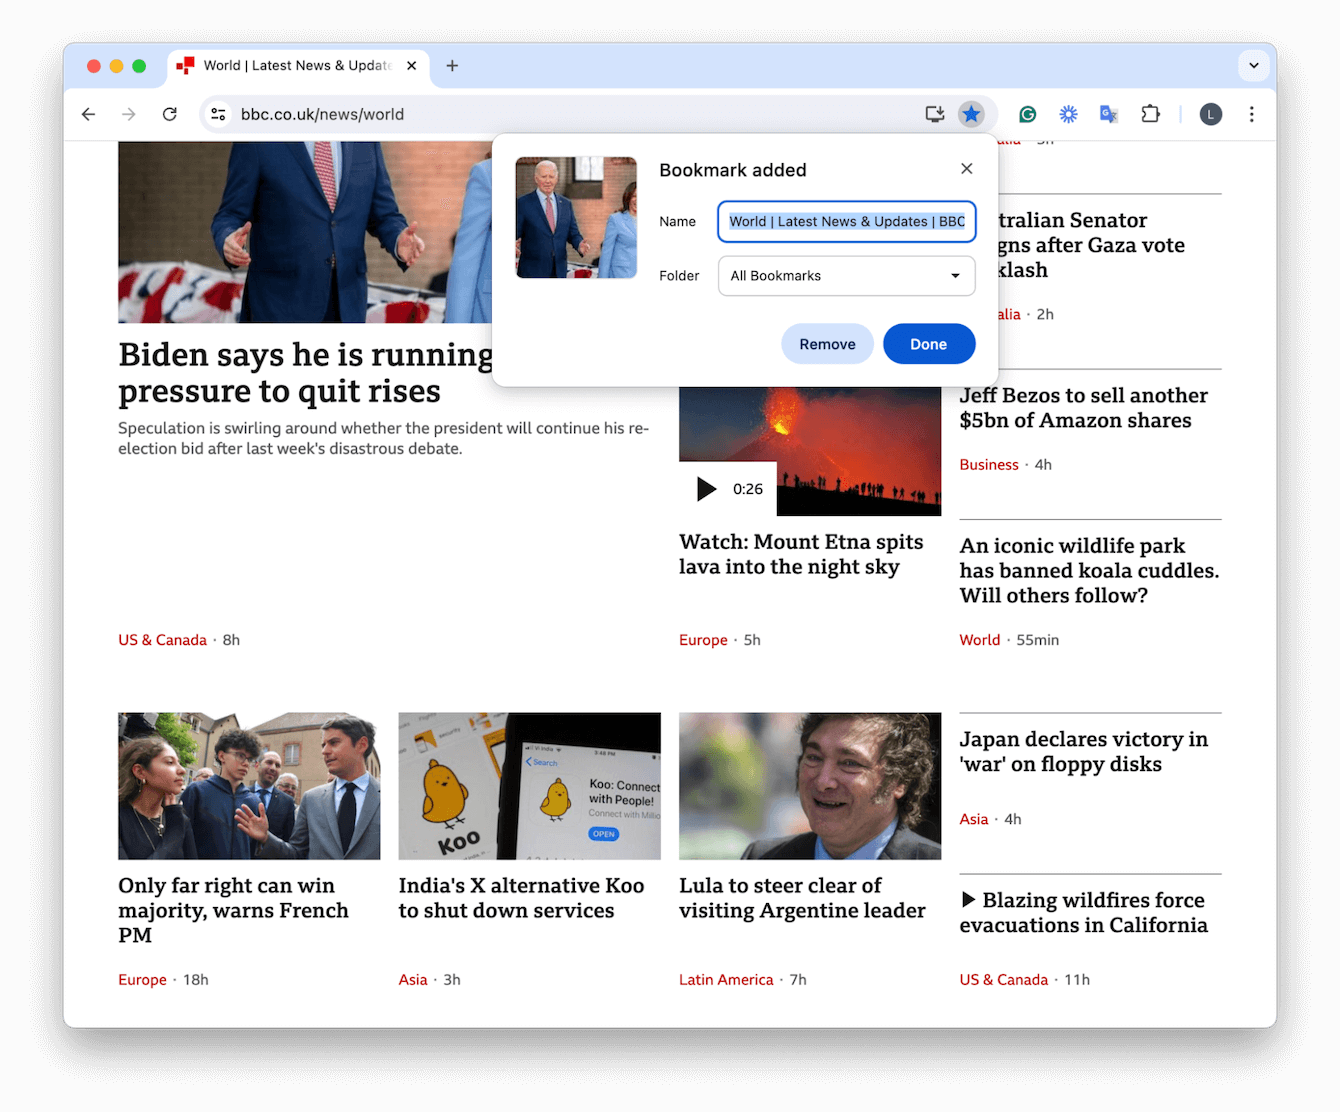The image size is (1340, 1112).
Task: Open the Jeff Bezos Amazon shares story
Action: 1083,408
